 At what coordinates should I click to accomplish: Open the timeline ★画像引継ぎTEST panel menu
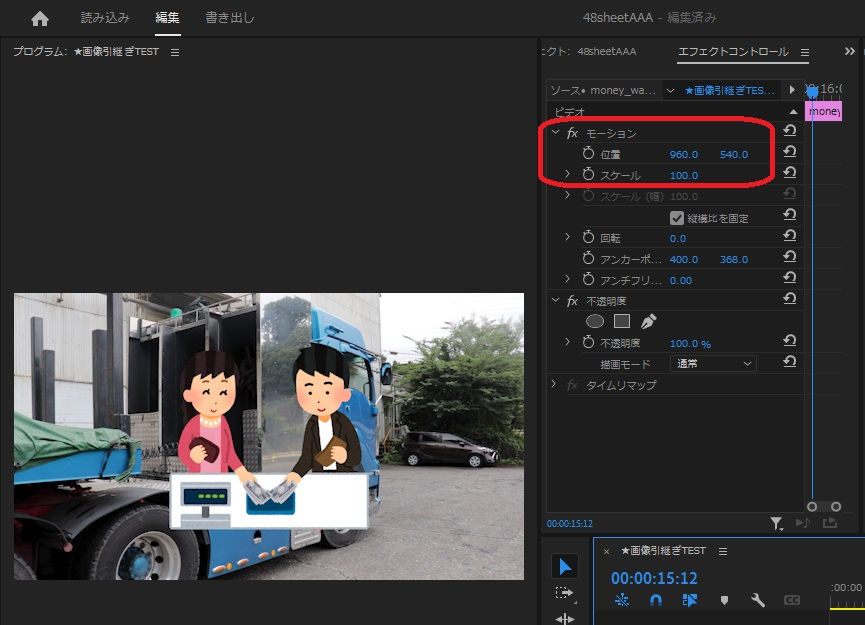click(723, 552)
